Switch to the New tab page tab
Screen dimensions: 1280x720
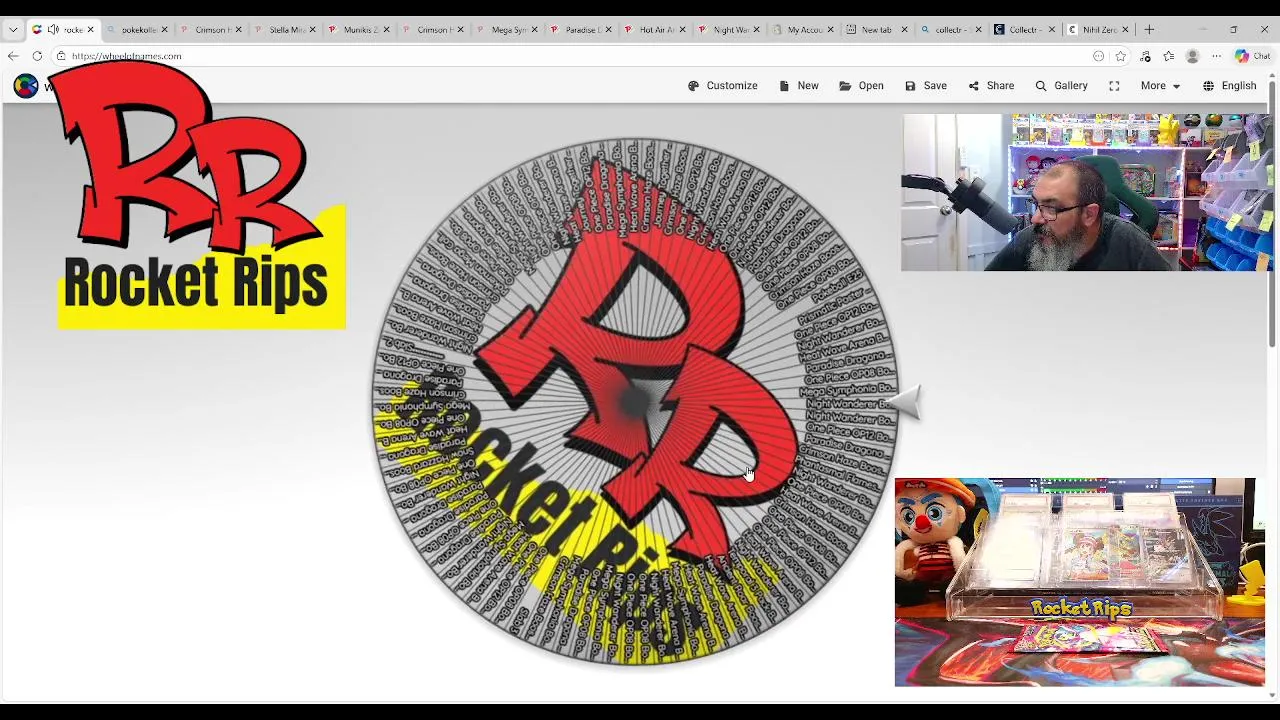(876, 30)
